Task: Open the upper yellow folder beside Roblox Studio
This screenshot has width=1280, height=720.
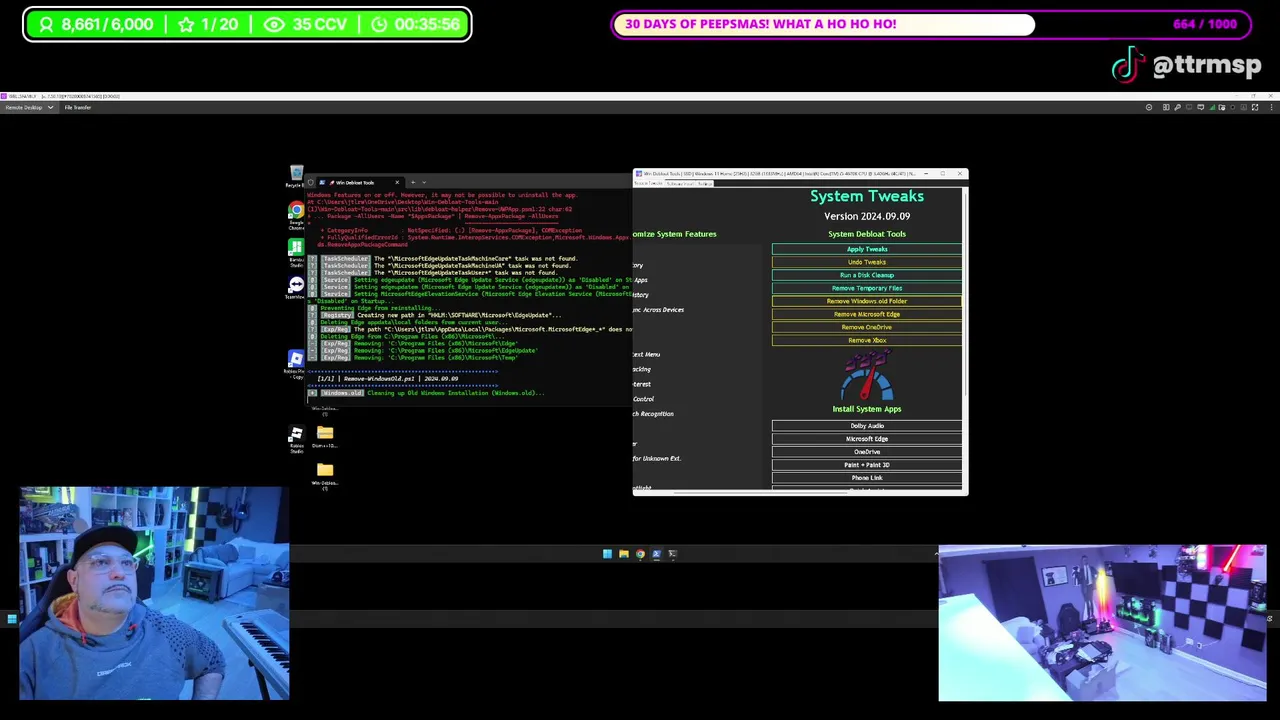Action: (x=325, y=436)
